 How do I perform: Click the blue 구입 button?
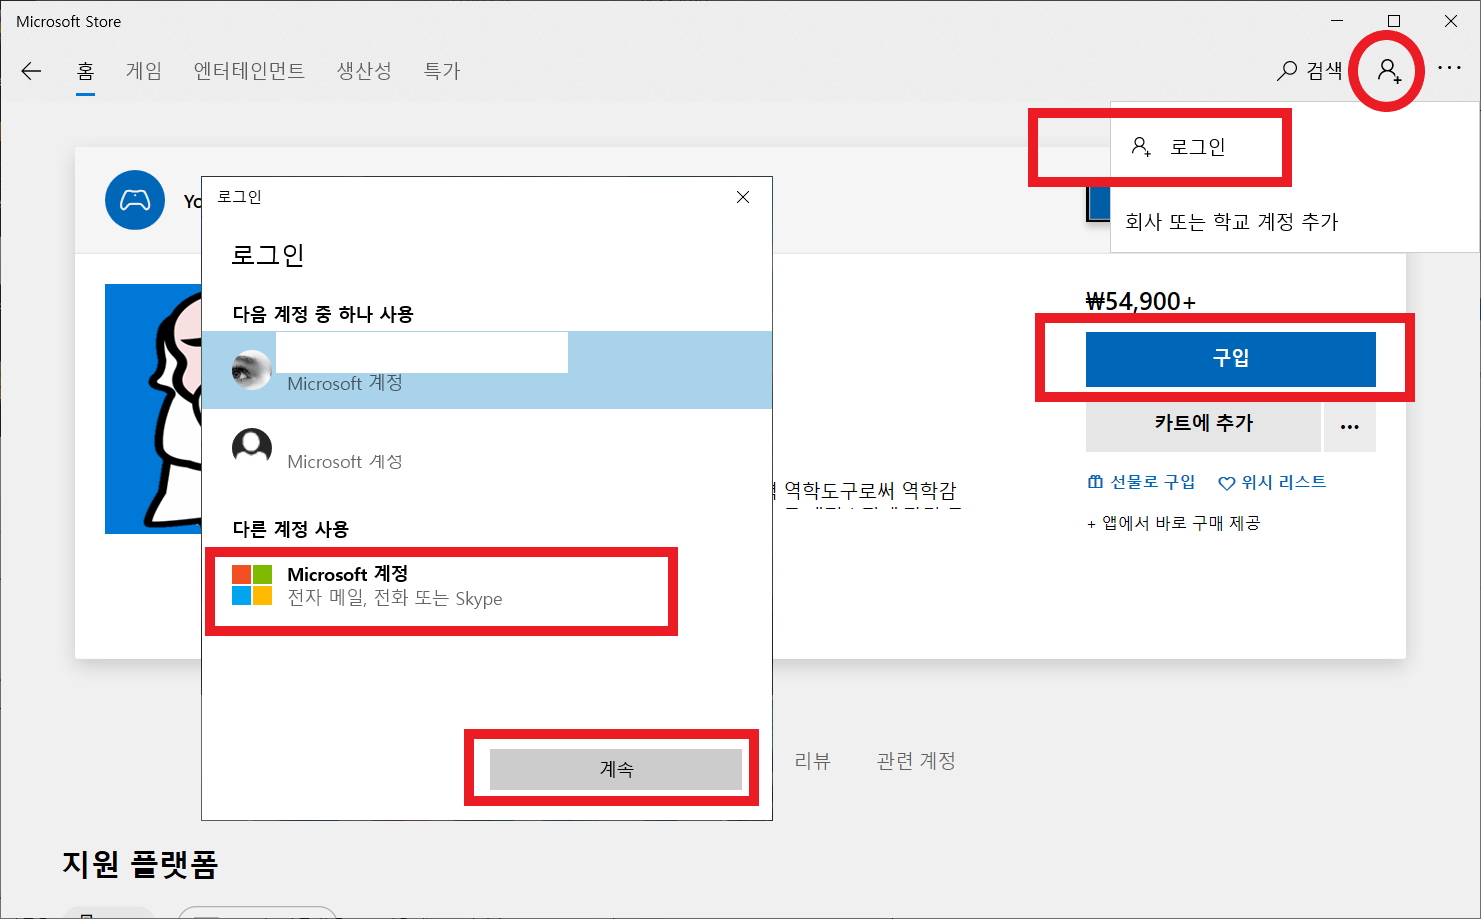pos(1231,359)
